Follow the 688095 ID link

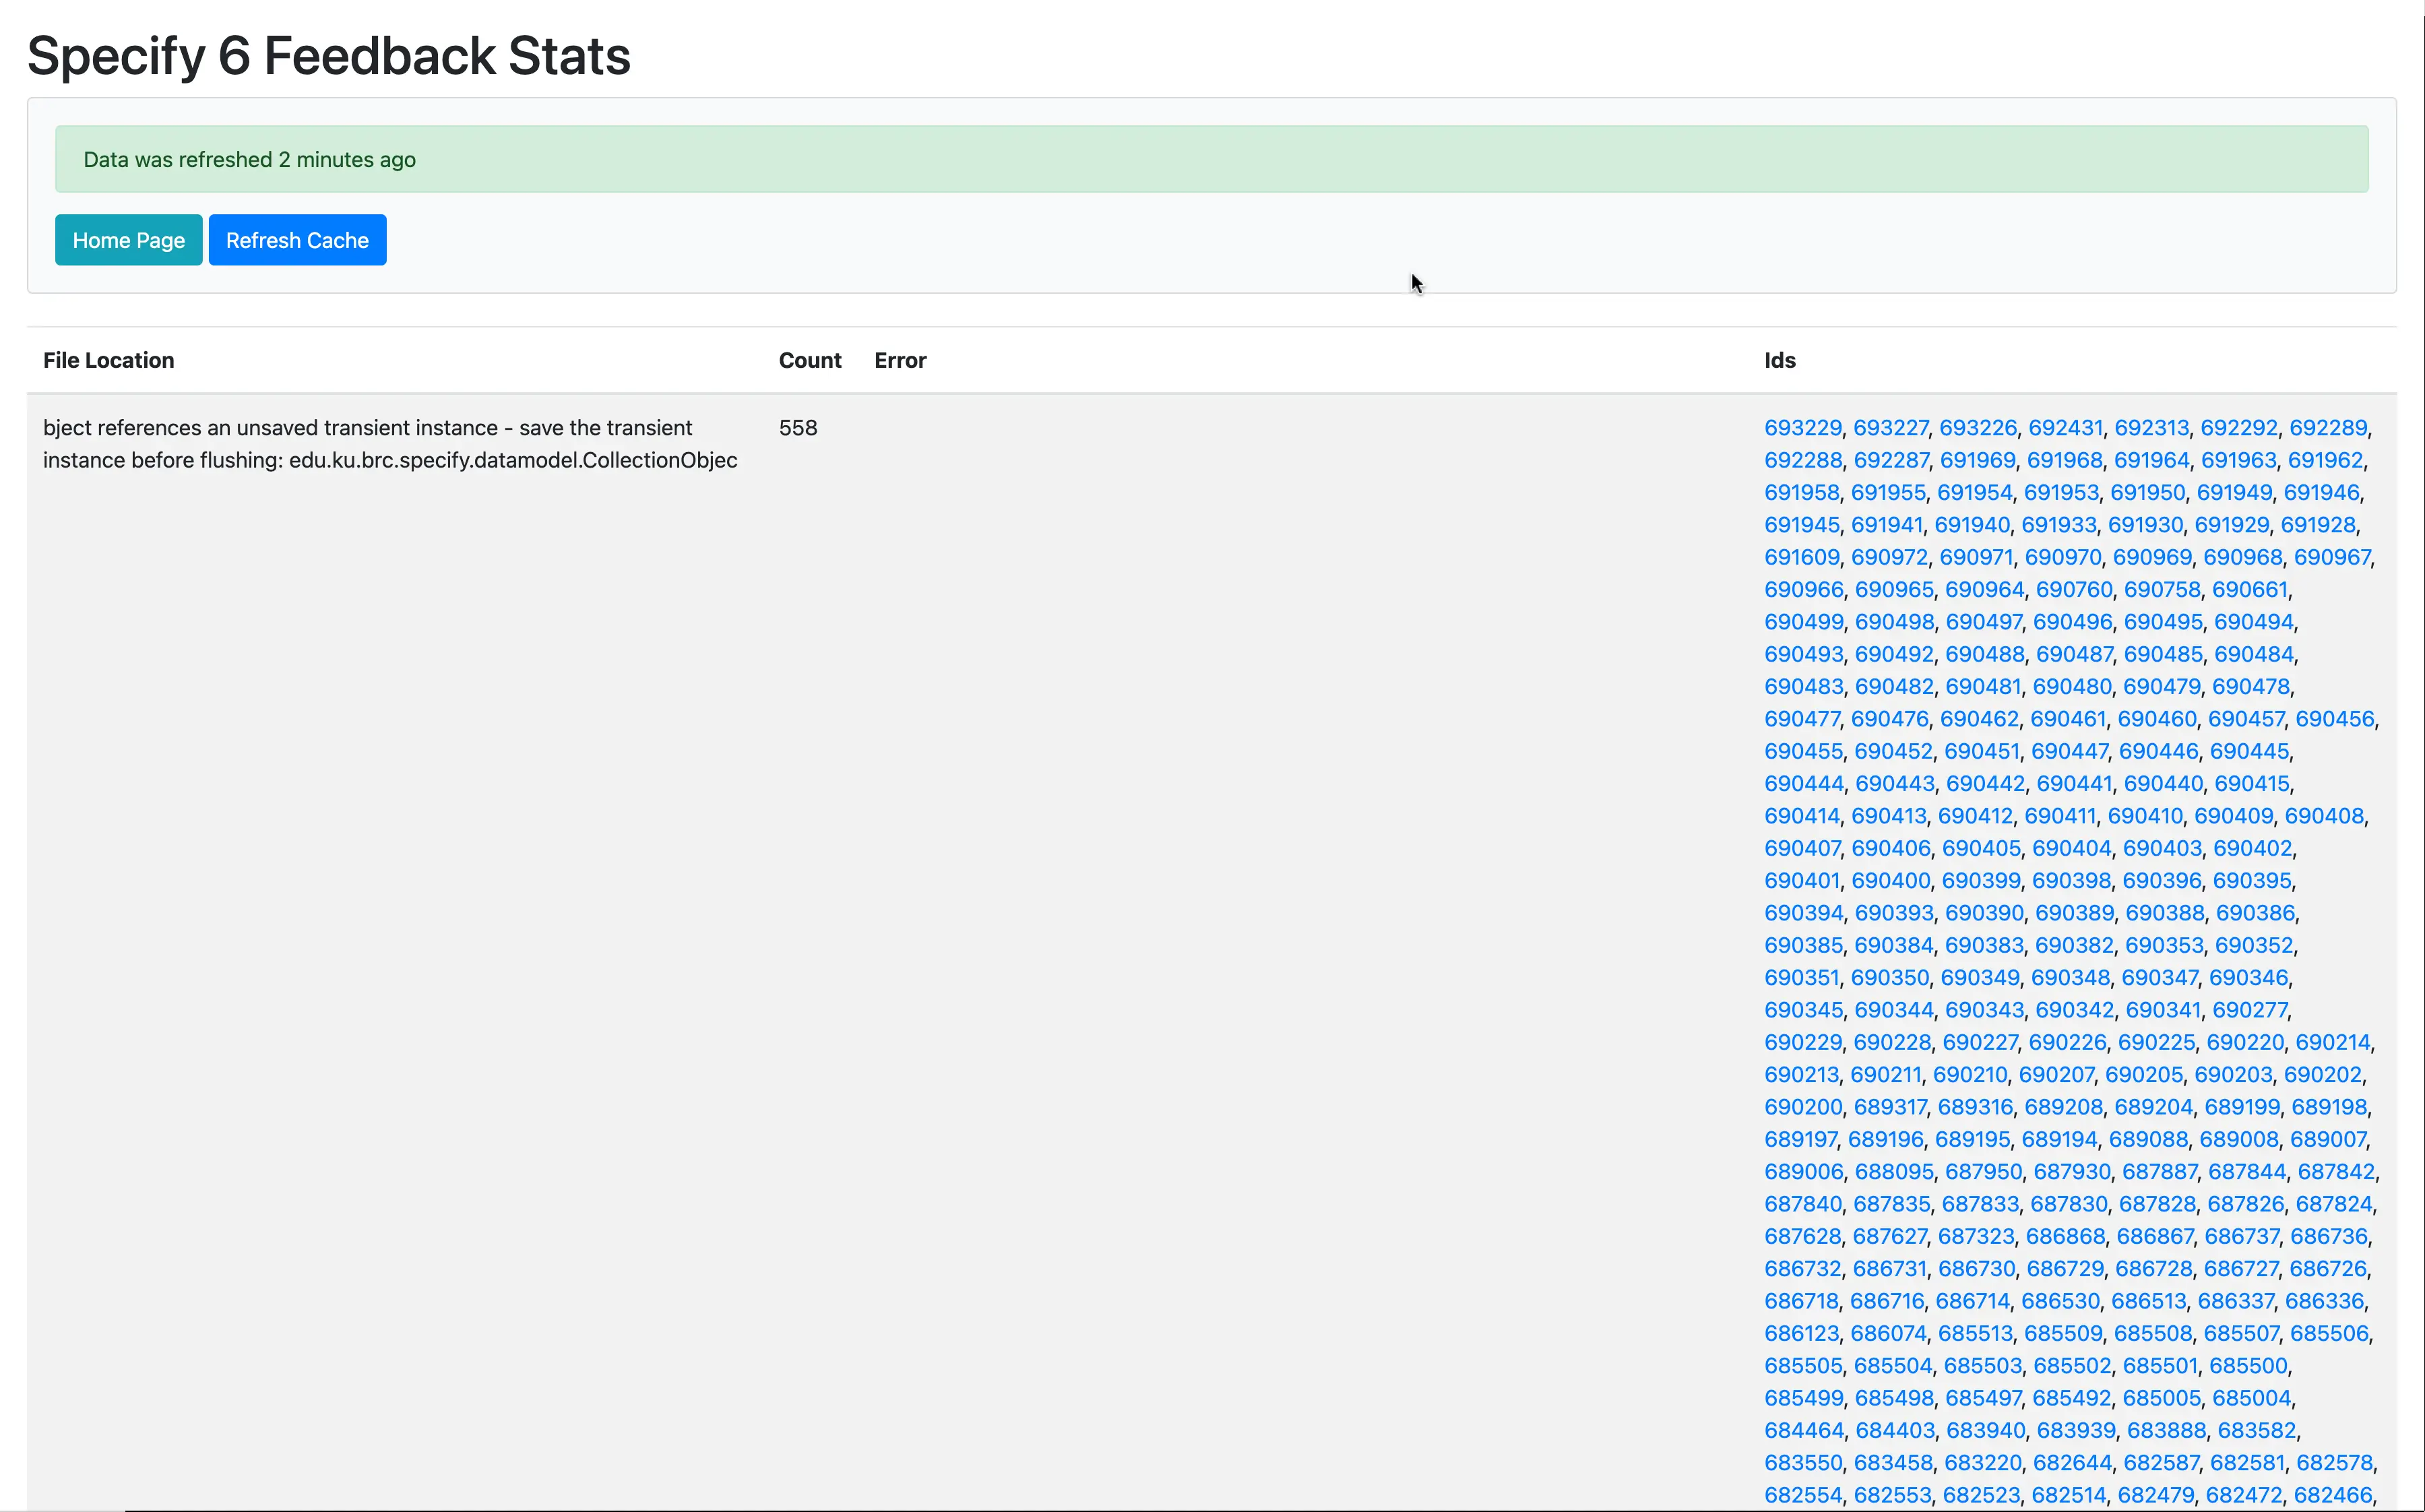click(1894, 1172)
